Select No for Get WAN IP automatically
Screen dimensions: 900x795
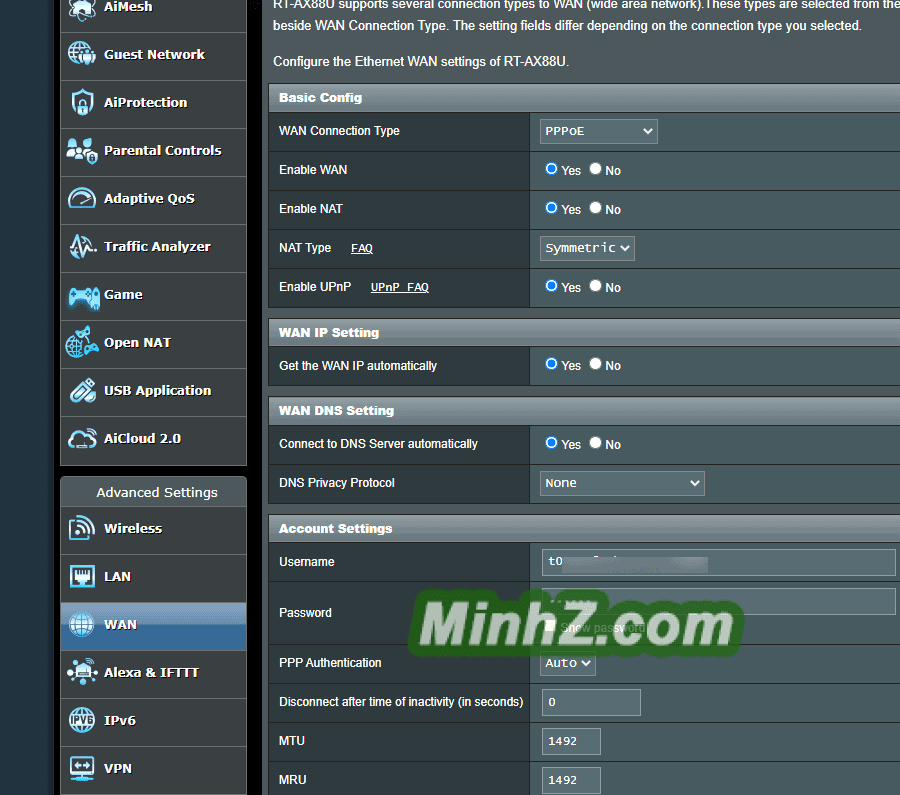point(595,364)
